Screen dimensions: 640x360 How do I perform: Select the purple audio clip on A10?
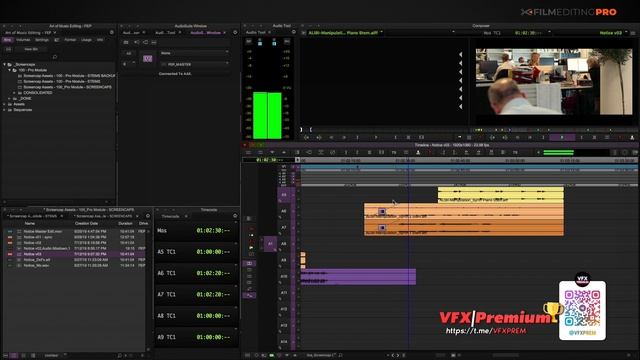[358, 276]
